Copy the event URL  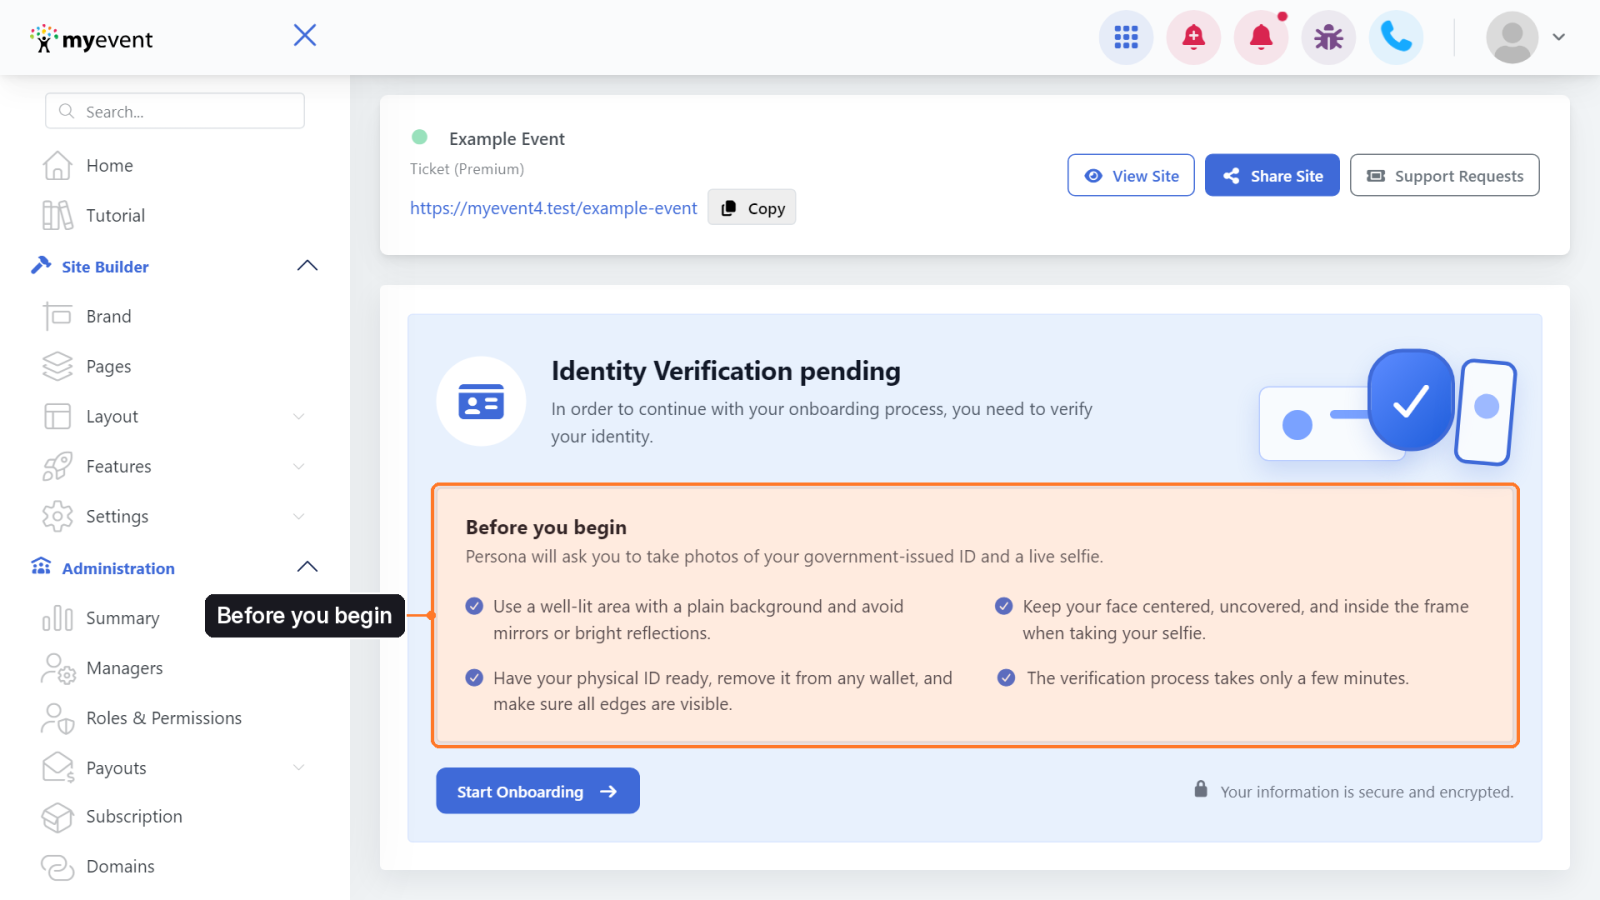click(x=752, y=207)
